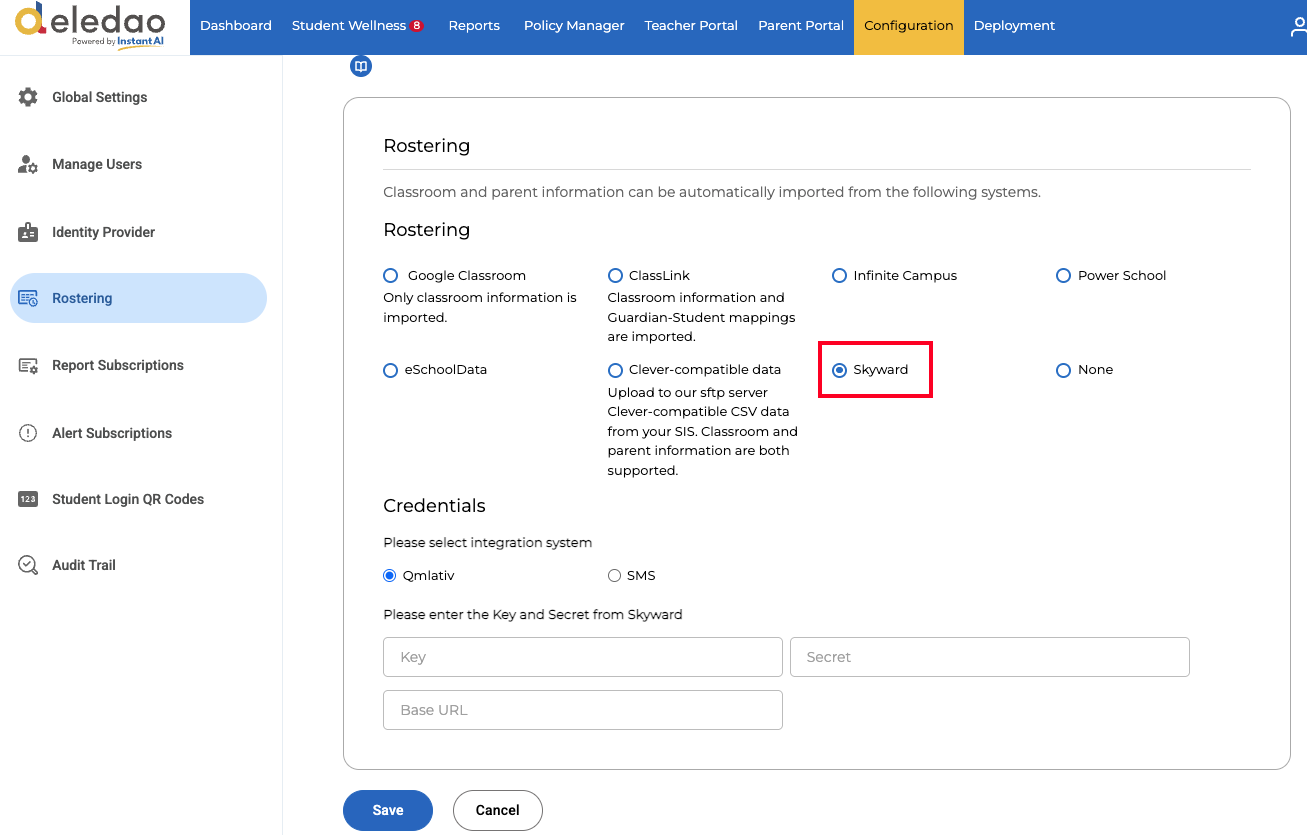The image size is (1307, 835).
Task: Open the Teacher Portal tab
Action: point(691,26)
